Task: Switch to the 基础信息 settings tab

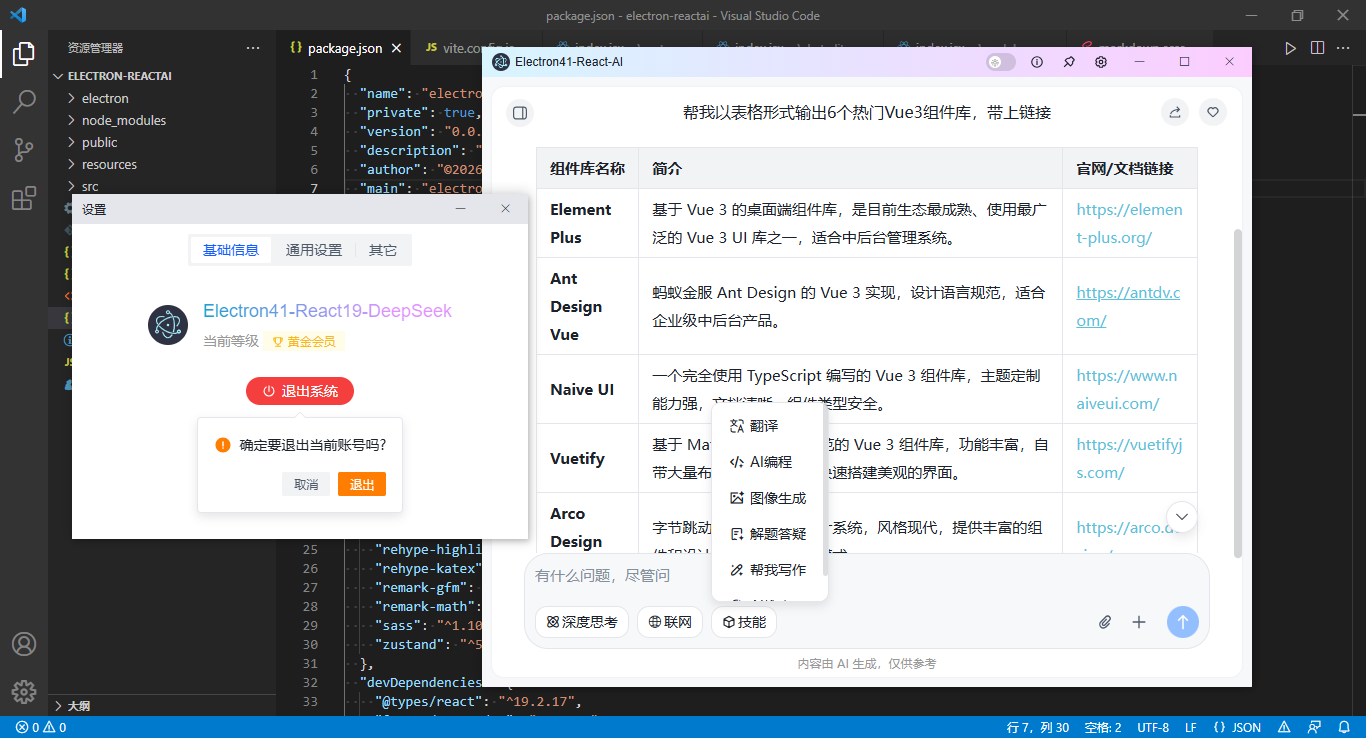Action: (x=231, y=250)
